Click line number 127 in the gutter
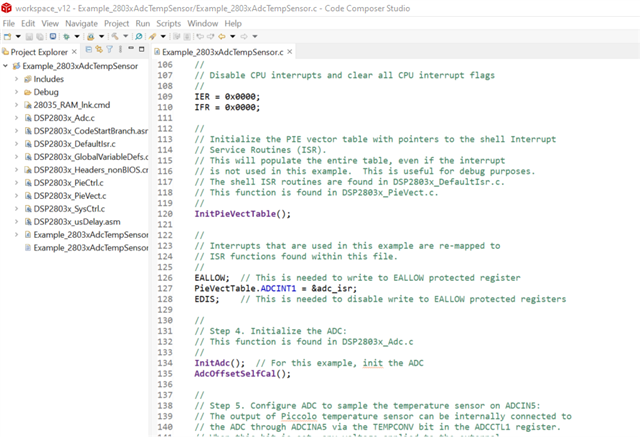Image resolution: width=640 pixels, height=437 pixels. coord(165,288)
